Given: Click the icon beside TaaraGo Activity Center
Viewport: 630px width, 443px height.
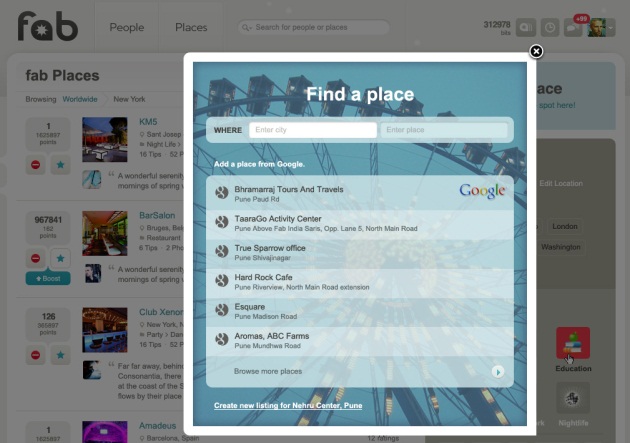Looking at the screenshot, I should click(x=221, y=222).
